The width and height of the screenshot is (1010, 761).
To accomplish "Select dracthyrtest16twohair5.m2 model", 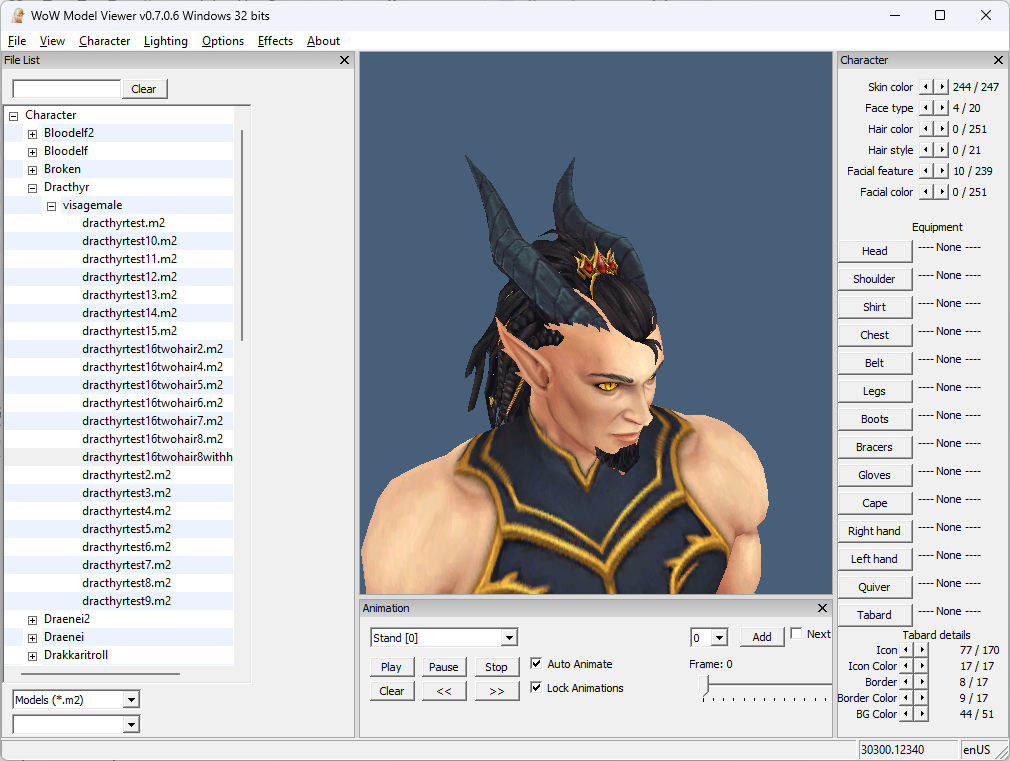I will [x=153, y=385].
